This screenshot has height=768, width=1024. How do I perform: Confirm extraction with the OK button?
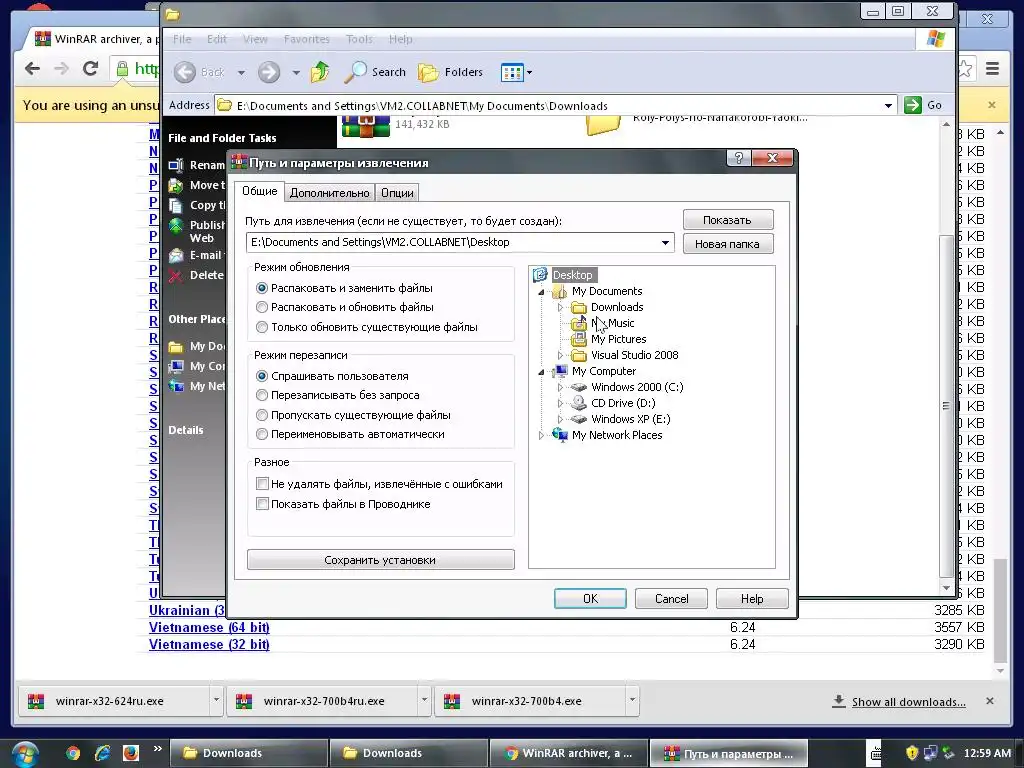[x=590, y=598]
